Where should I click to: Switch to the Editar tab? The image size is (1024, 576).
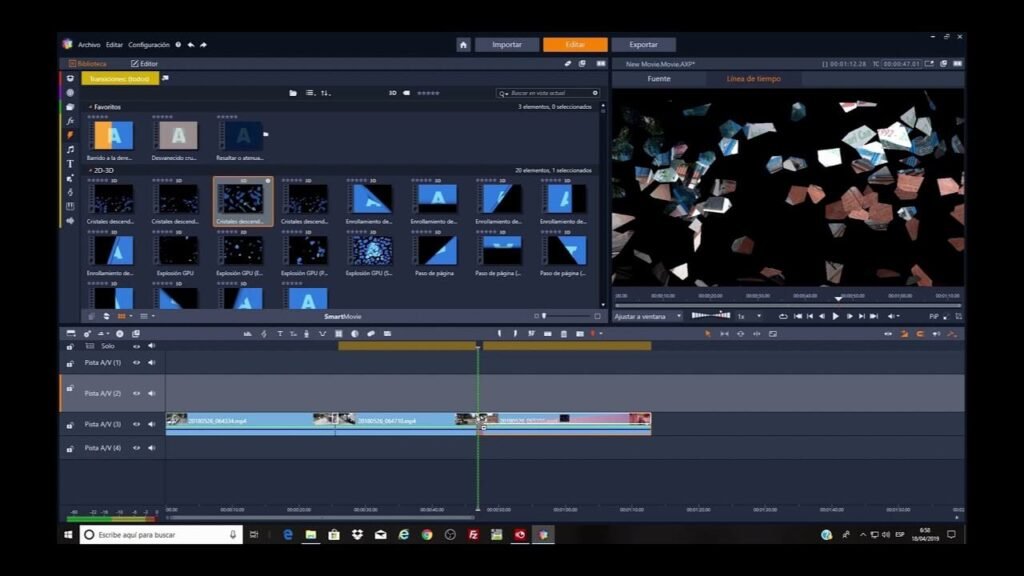[575, 44]
